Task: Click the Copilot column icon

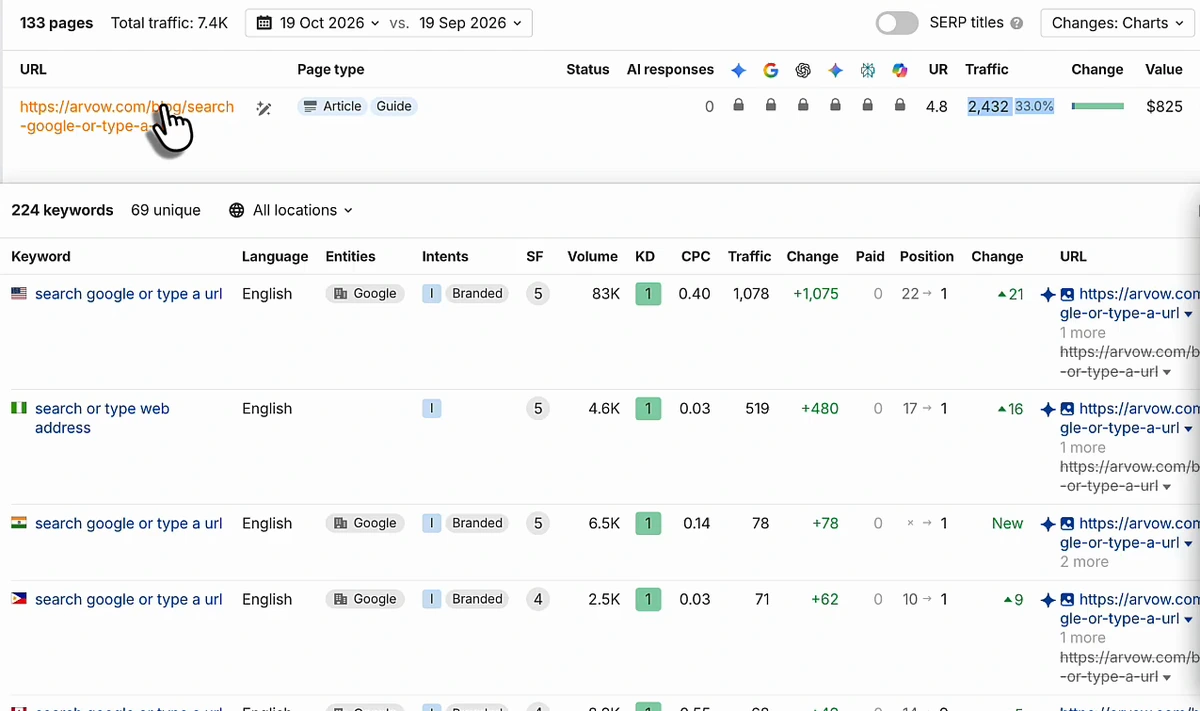Action: [900, 70]
